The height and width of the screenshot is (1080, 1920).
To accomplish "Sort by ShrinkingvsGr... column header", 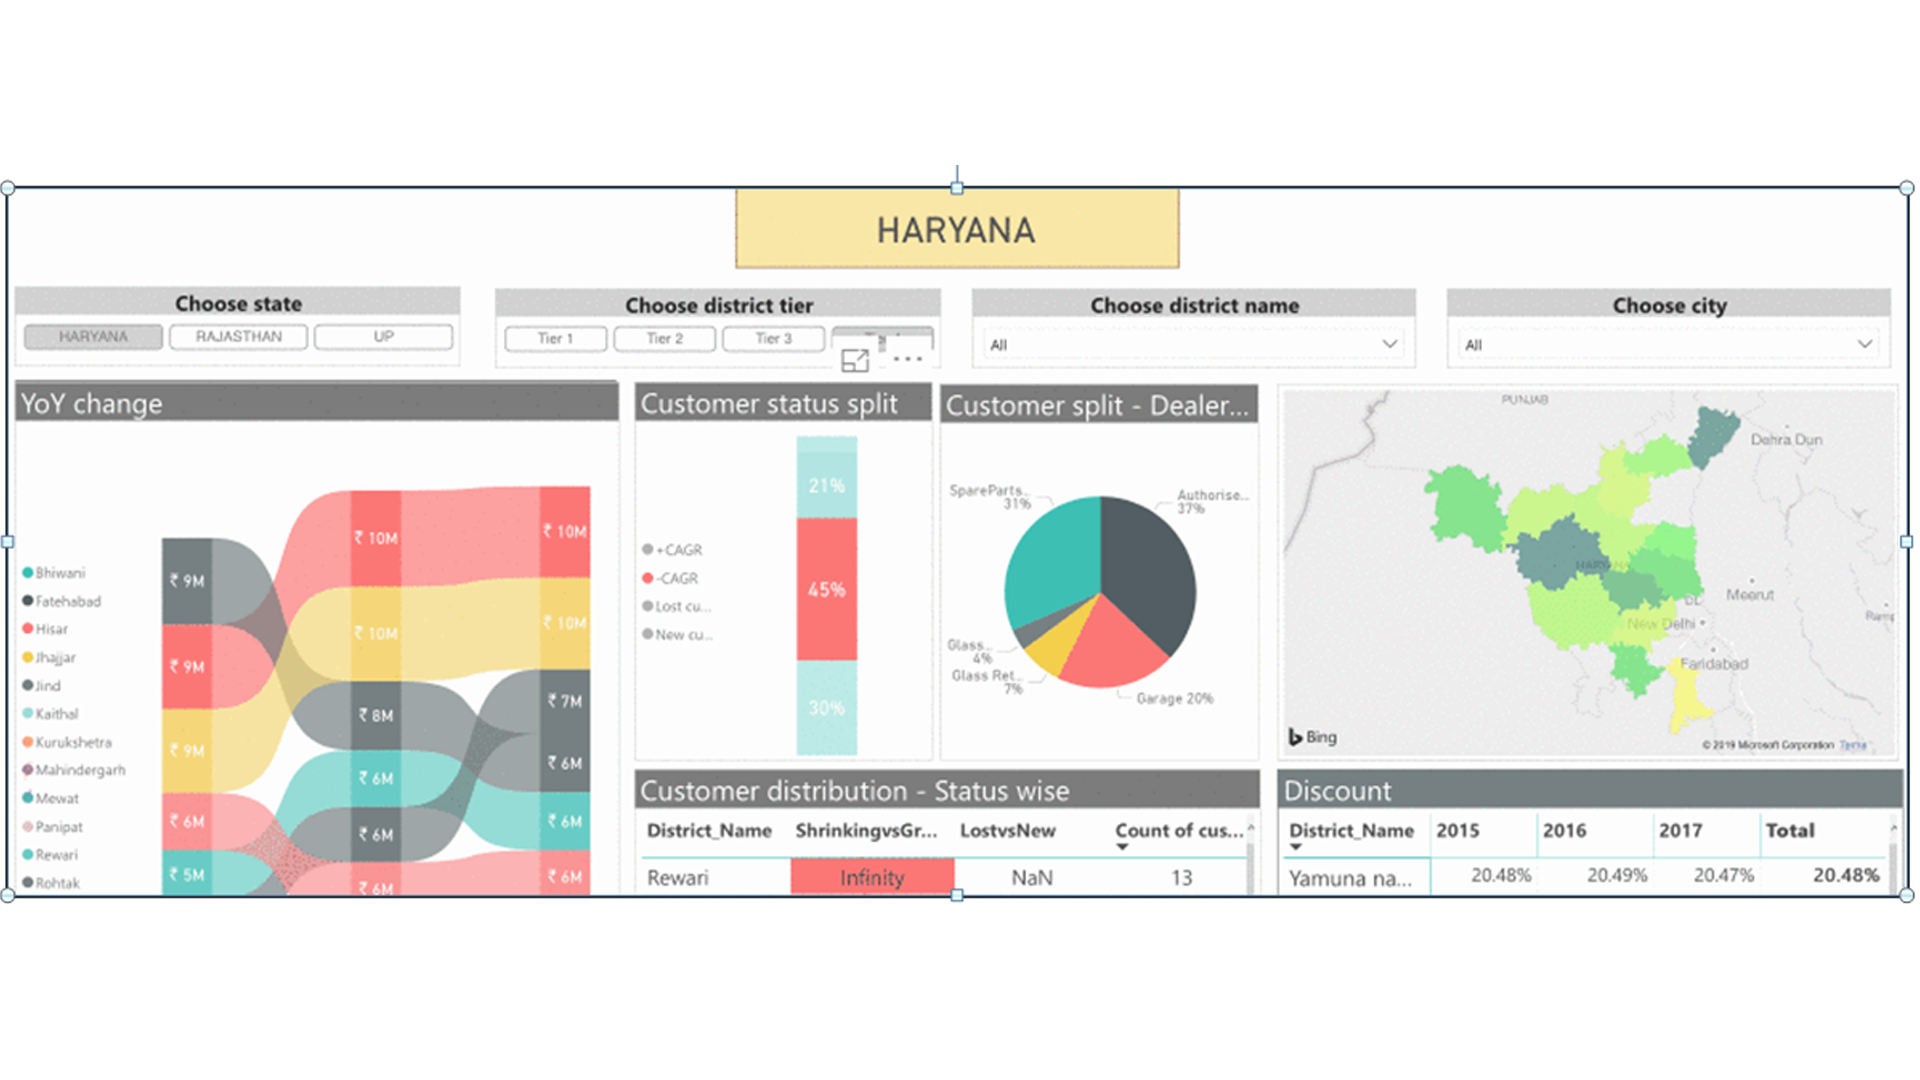I will tap(866, 831).
